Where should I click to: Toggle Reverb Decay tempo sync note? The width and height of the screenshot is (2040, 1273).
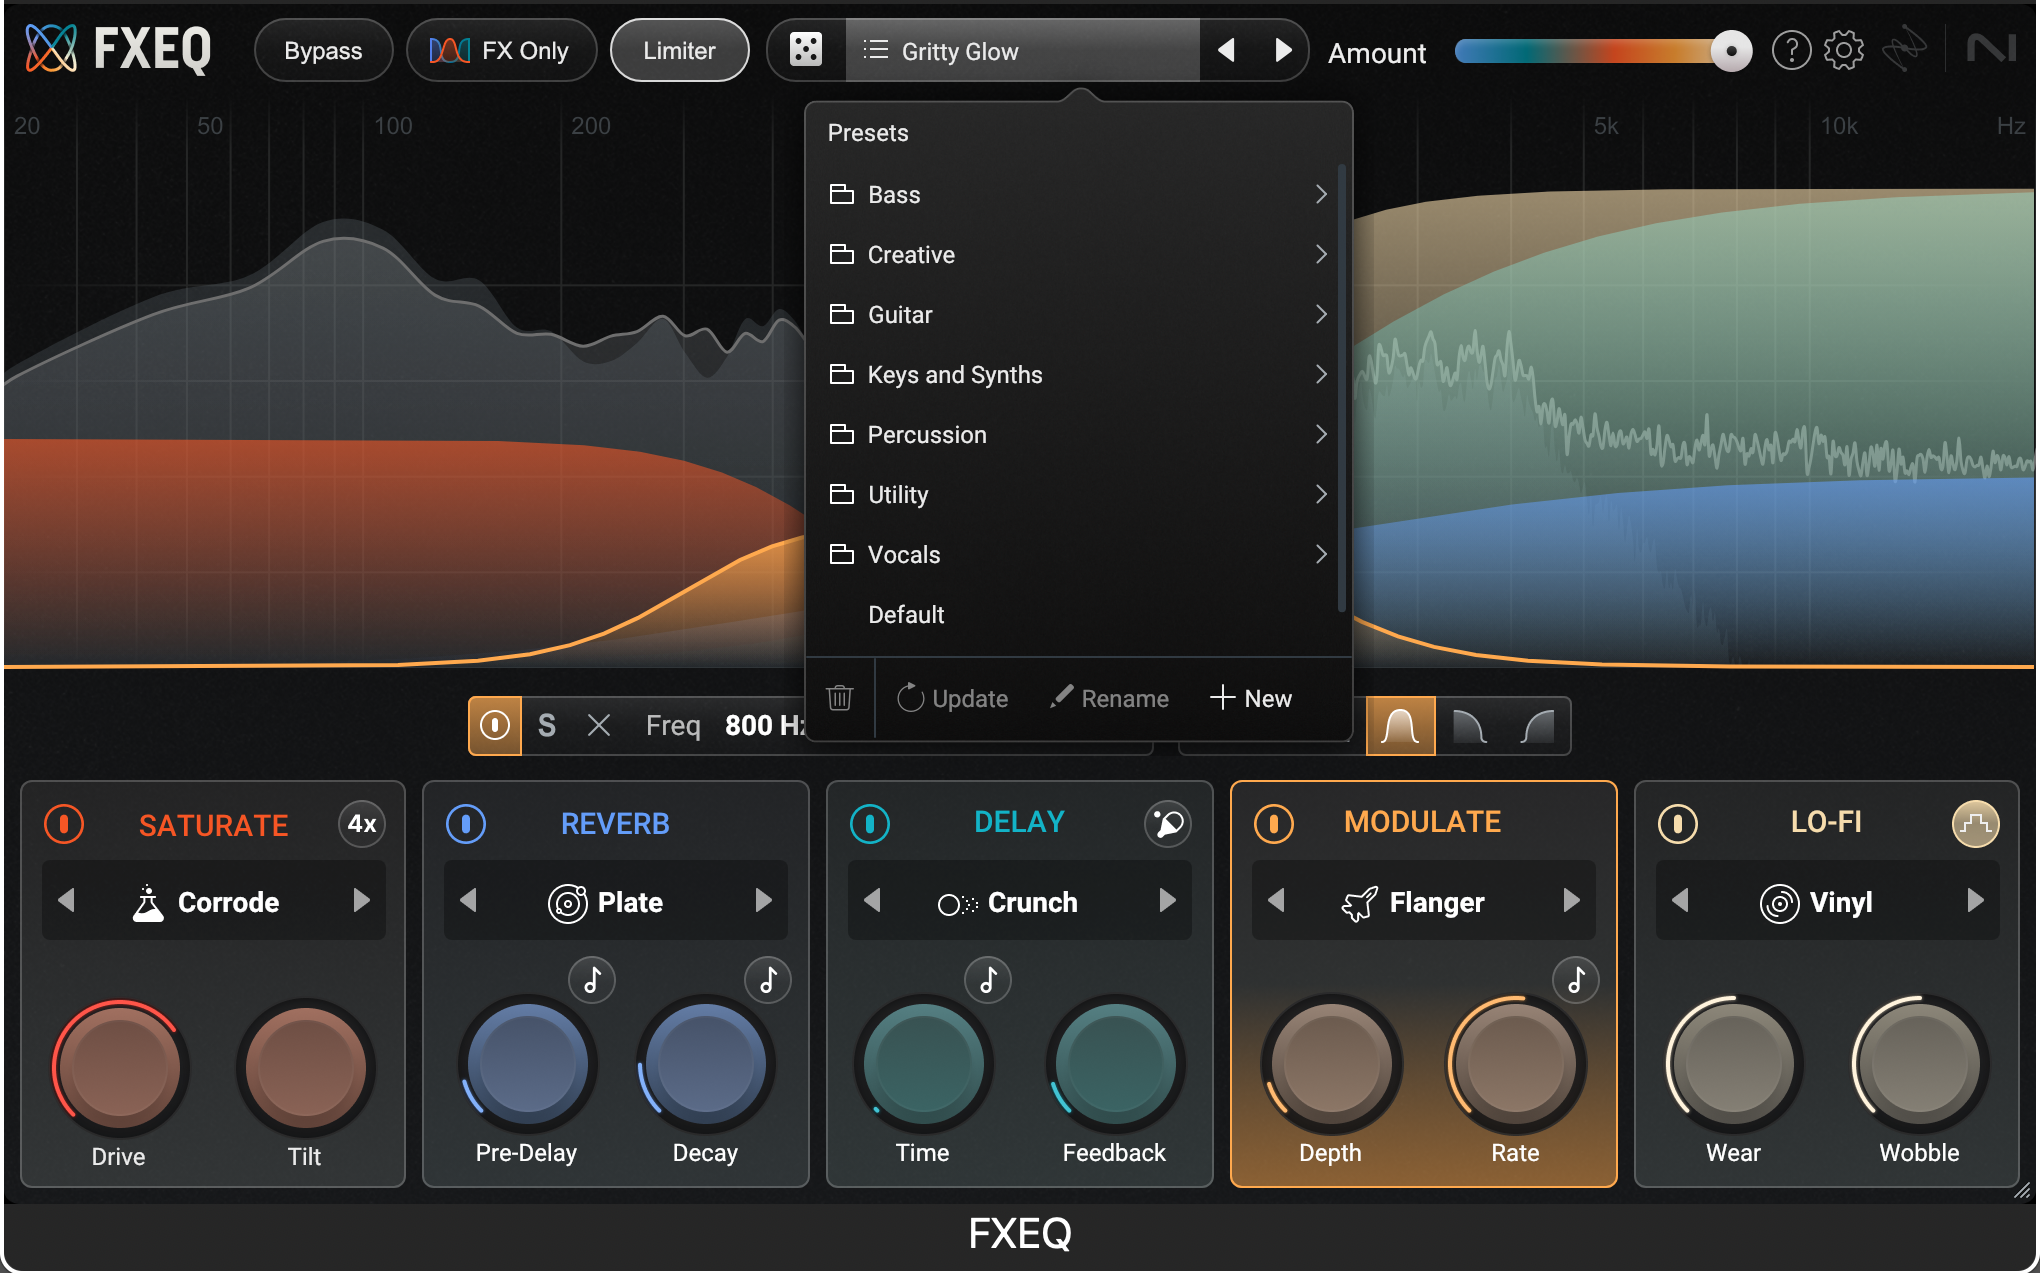pyautogui.click(x=768, y=980)
